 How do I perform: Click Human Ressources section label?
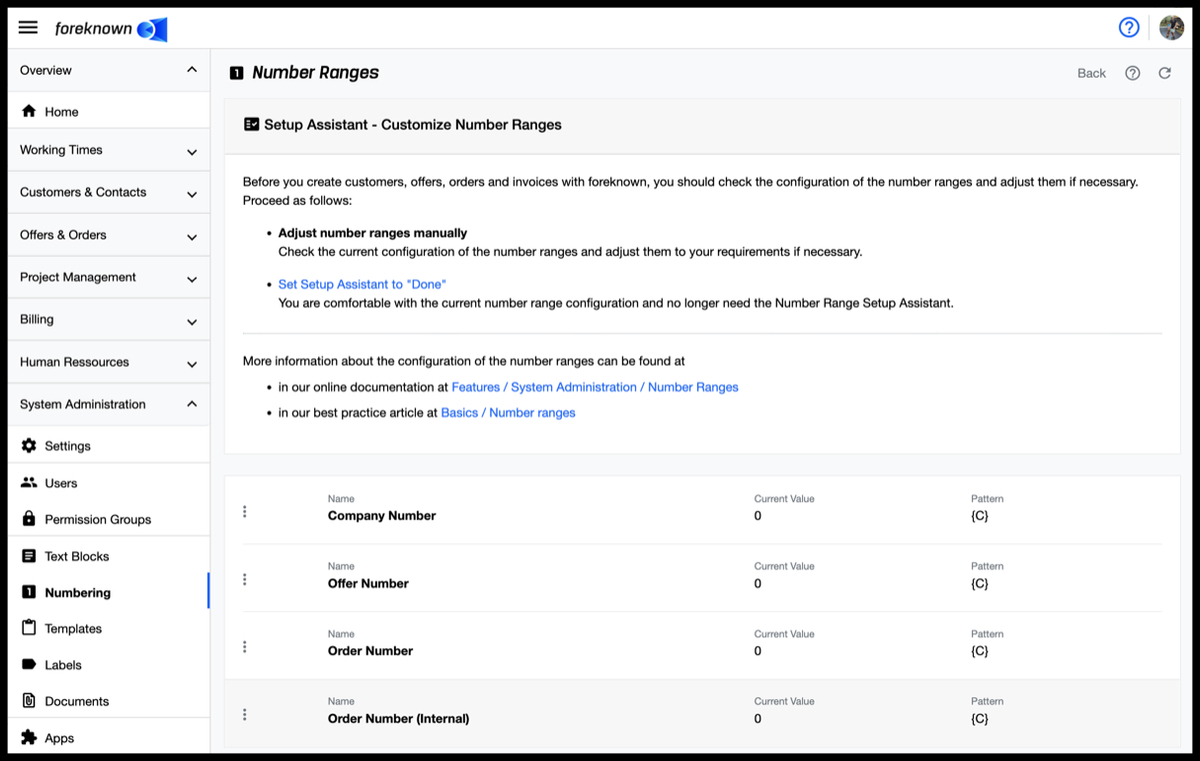tap(74, 362)
